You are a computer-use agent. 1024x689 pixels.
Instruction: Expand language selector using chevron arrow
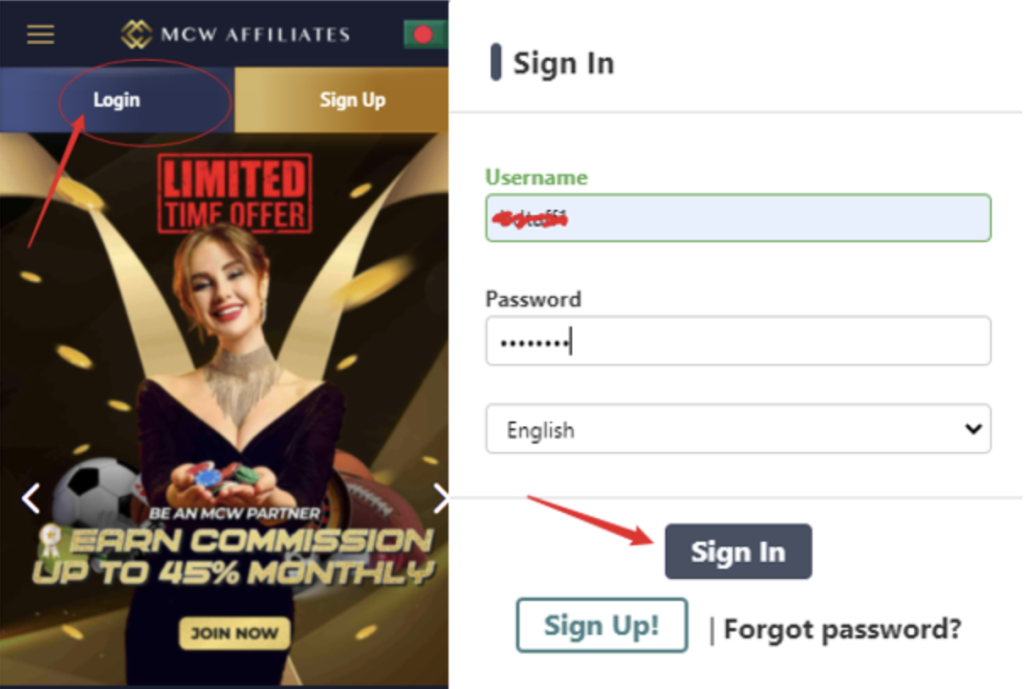972,429
